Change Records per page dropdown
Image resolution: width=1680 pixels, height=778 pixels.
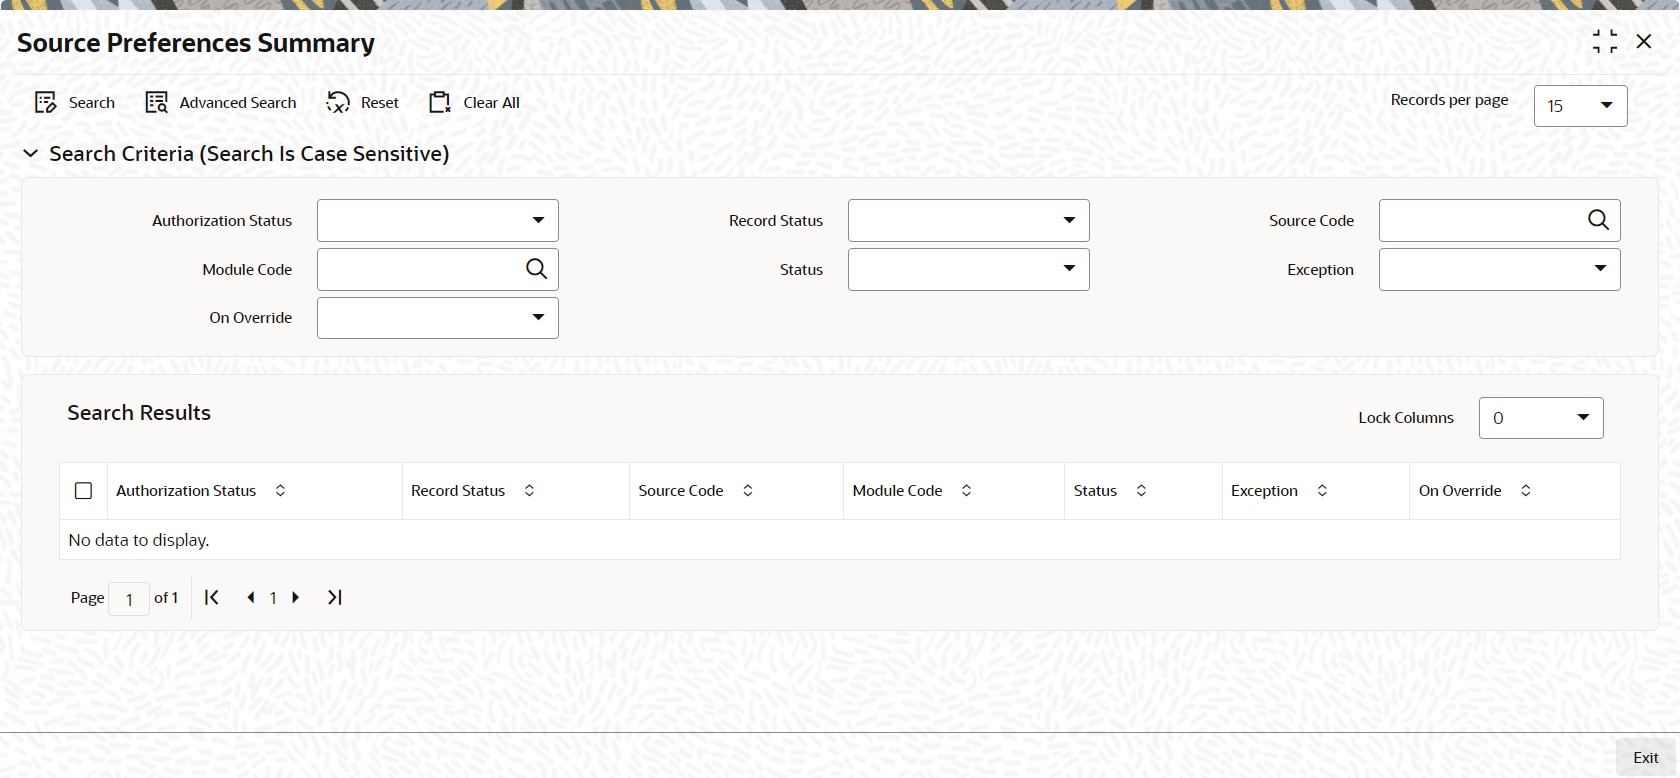tap(1581, 106)
